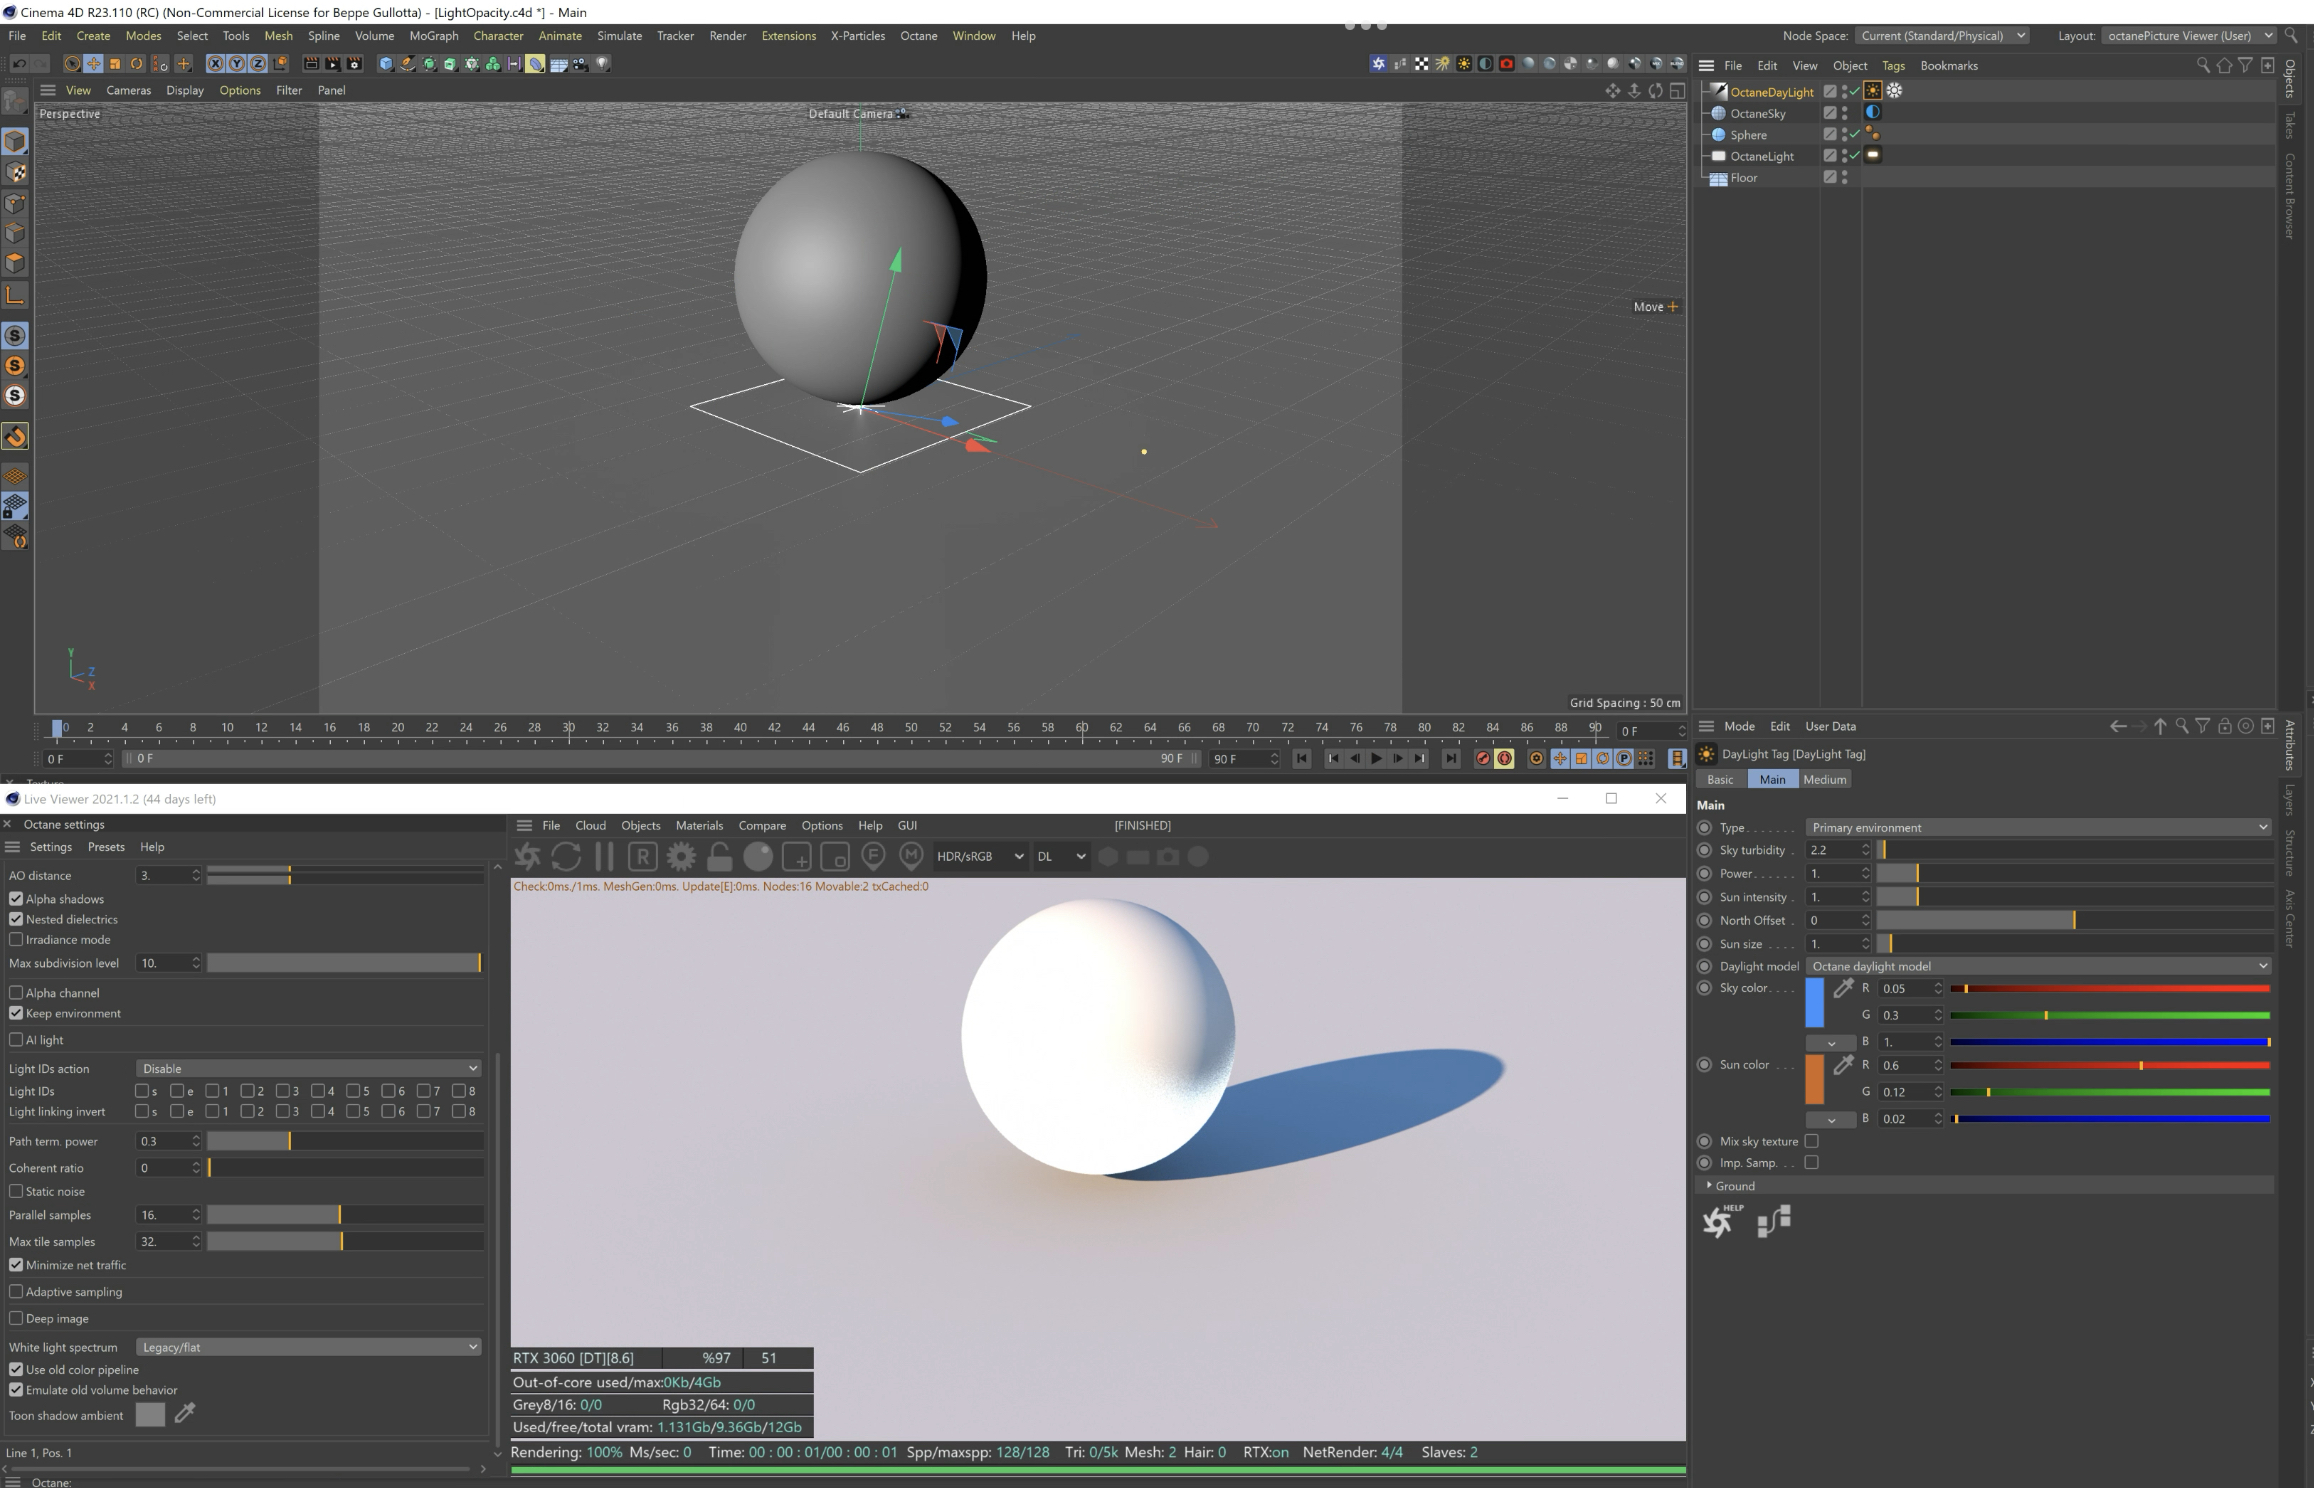
Task: Switch to the Medium tab
Action: click(x=1824, y=780)
